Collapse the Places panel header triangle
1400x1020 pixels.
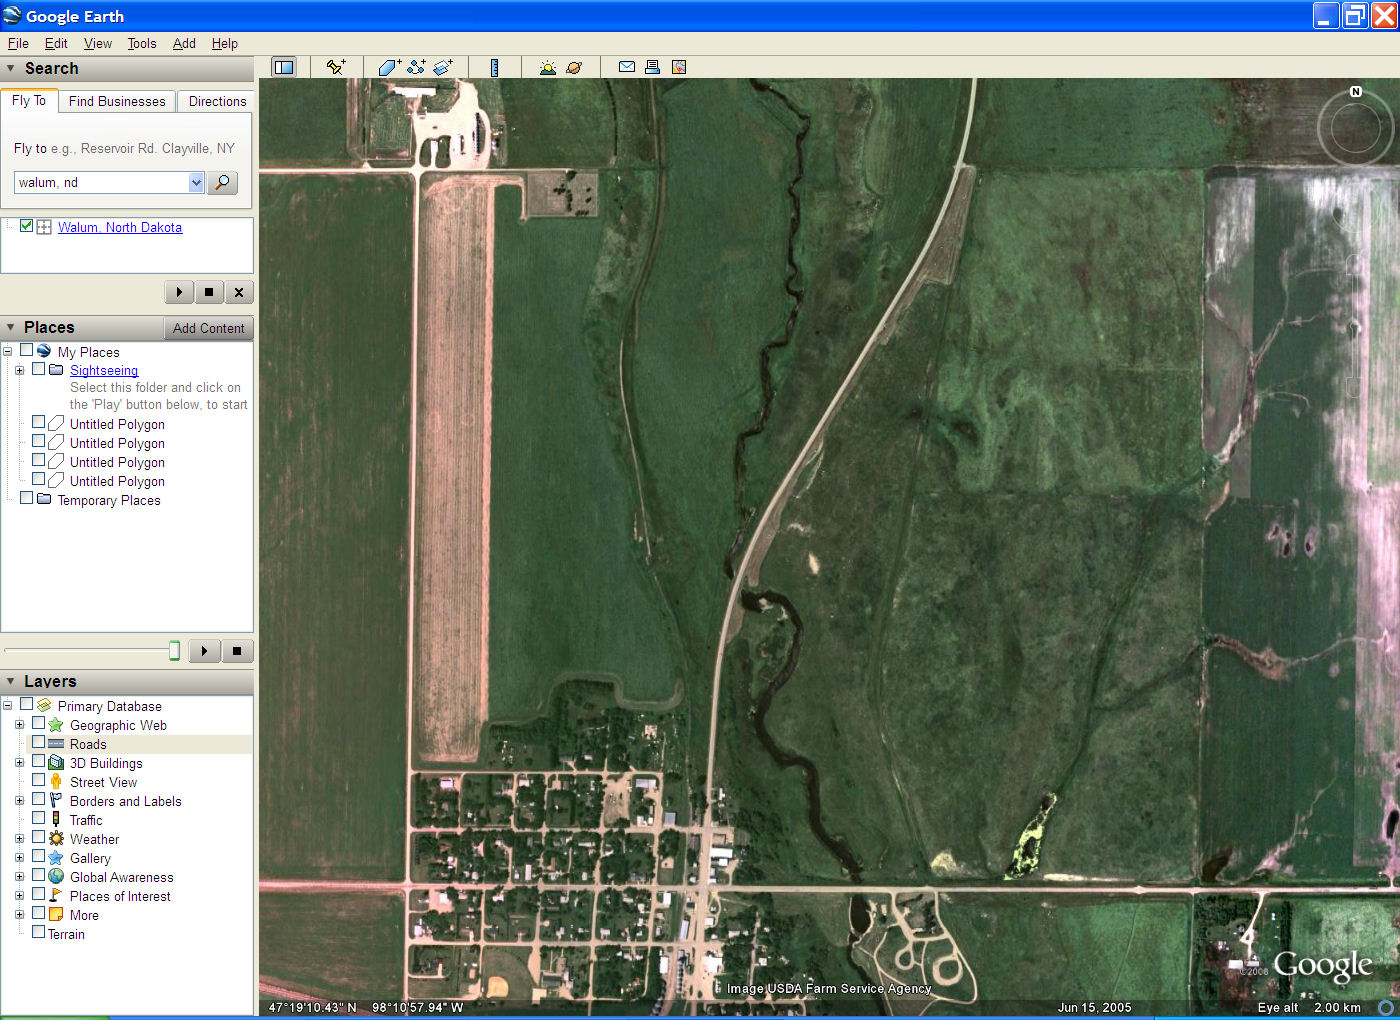(x=11, y=328)
